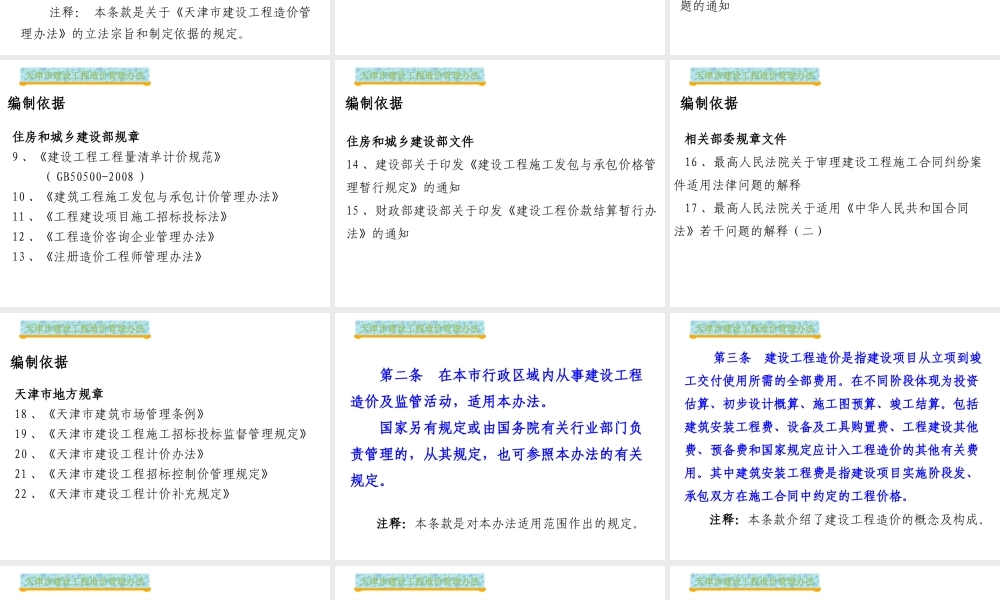The height and width of the screenshot is (600, 1000).
Task: Open the slide thumbnail titled 住房和城乡建设部文件
Action: click(x=500, y=183)
